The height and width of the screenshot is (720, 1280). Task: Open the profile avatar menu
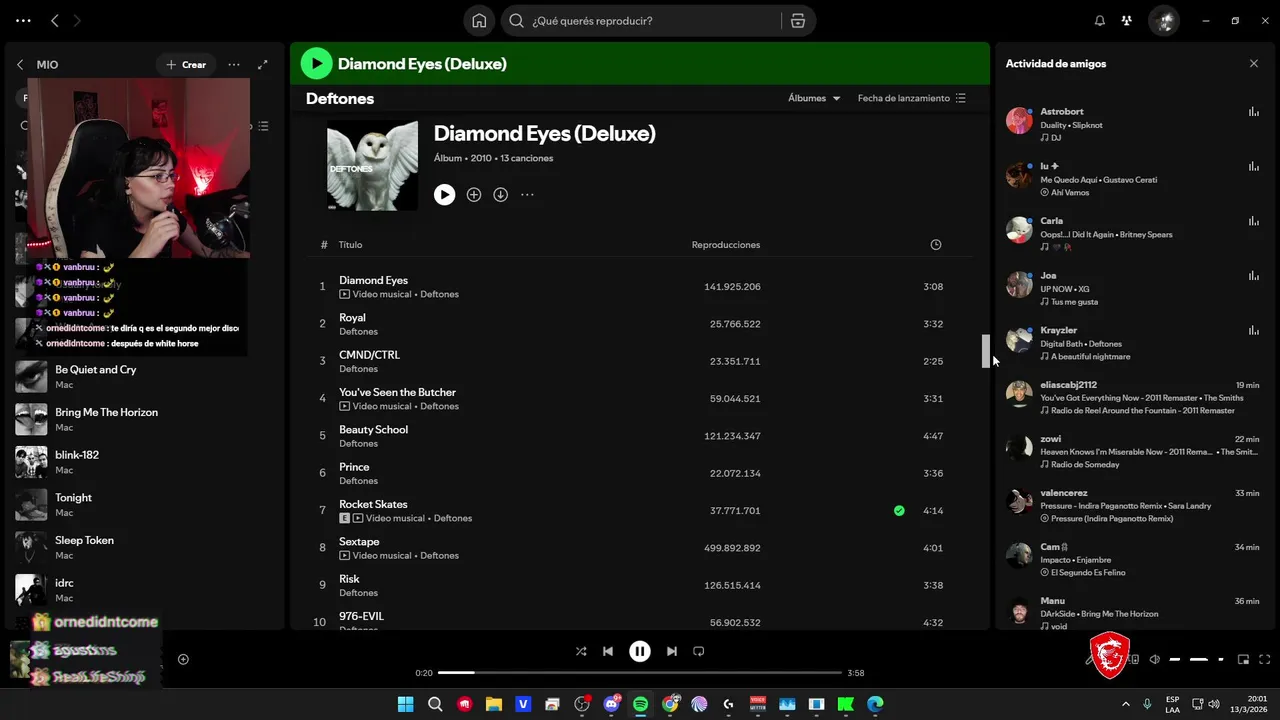coord(1163,21)
